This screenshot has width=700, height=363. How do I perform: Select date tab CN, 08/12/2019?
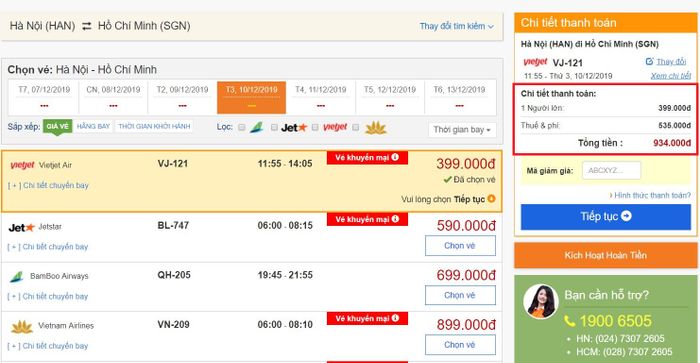pyautogui.click(x=113, y=97)
